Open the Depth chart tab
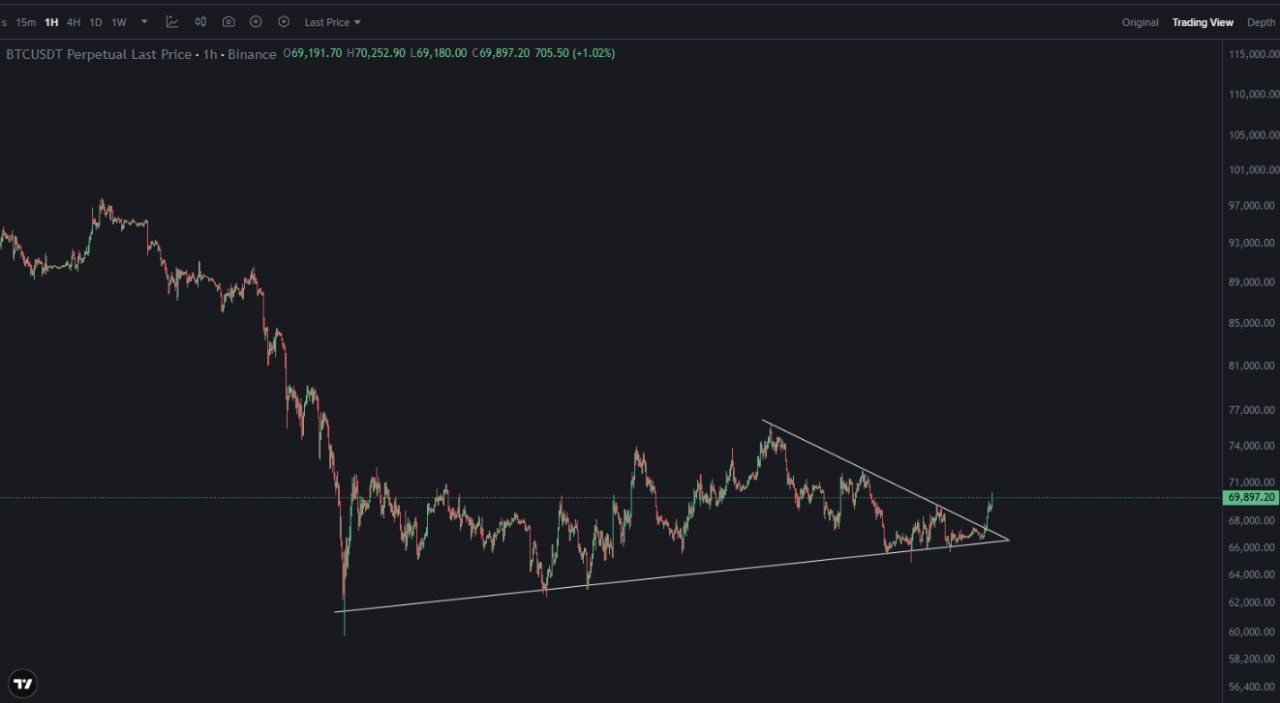1280x703 pixels. coord(1260,22)
